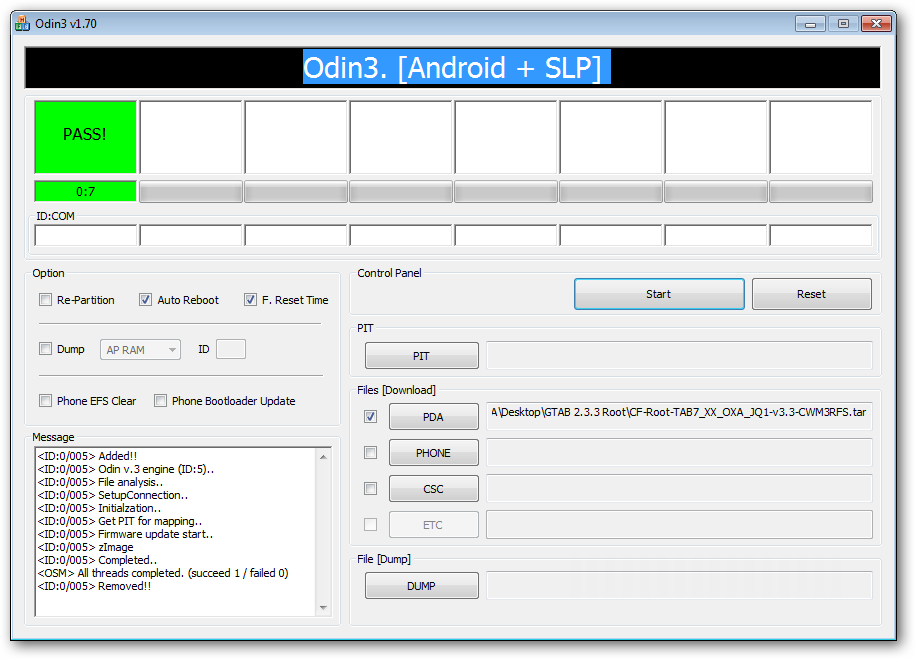The image size is (915, 659).
Task: Click the PDA file button
Action: pos(433,417)
